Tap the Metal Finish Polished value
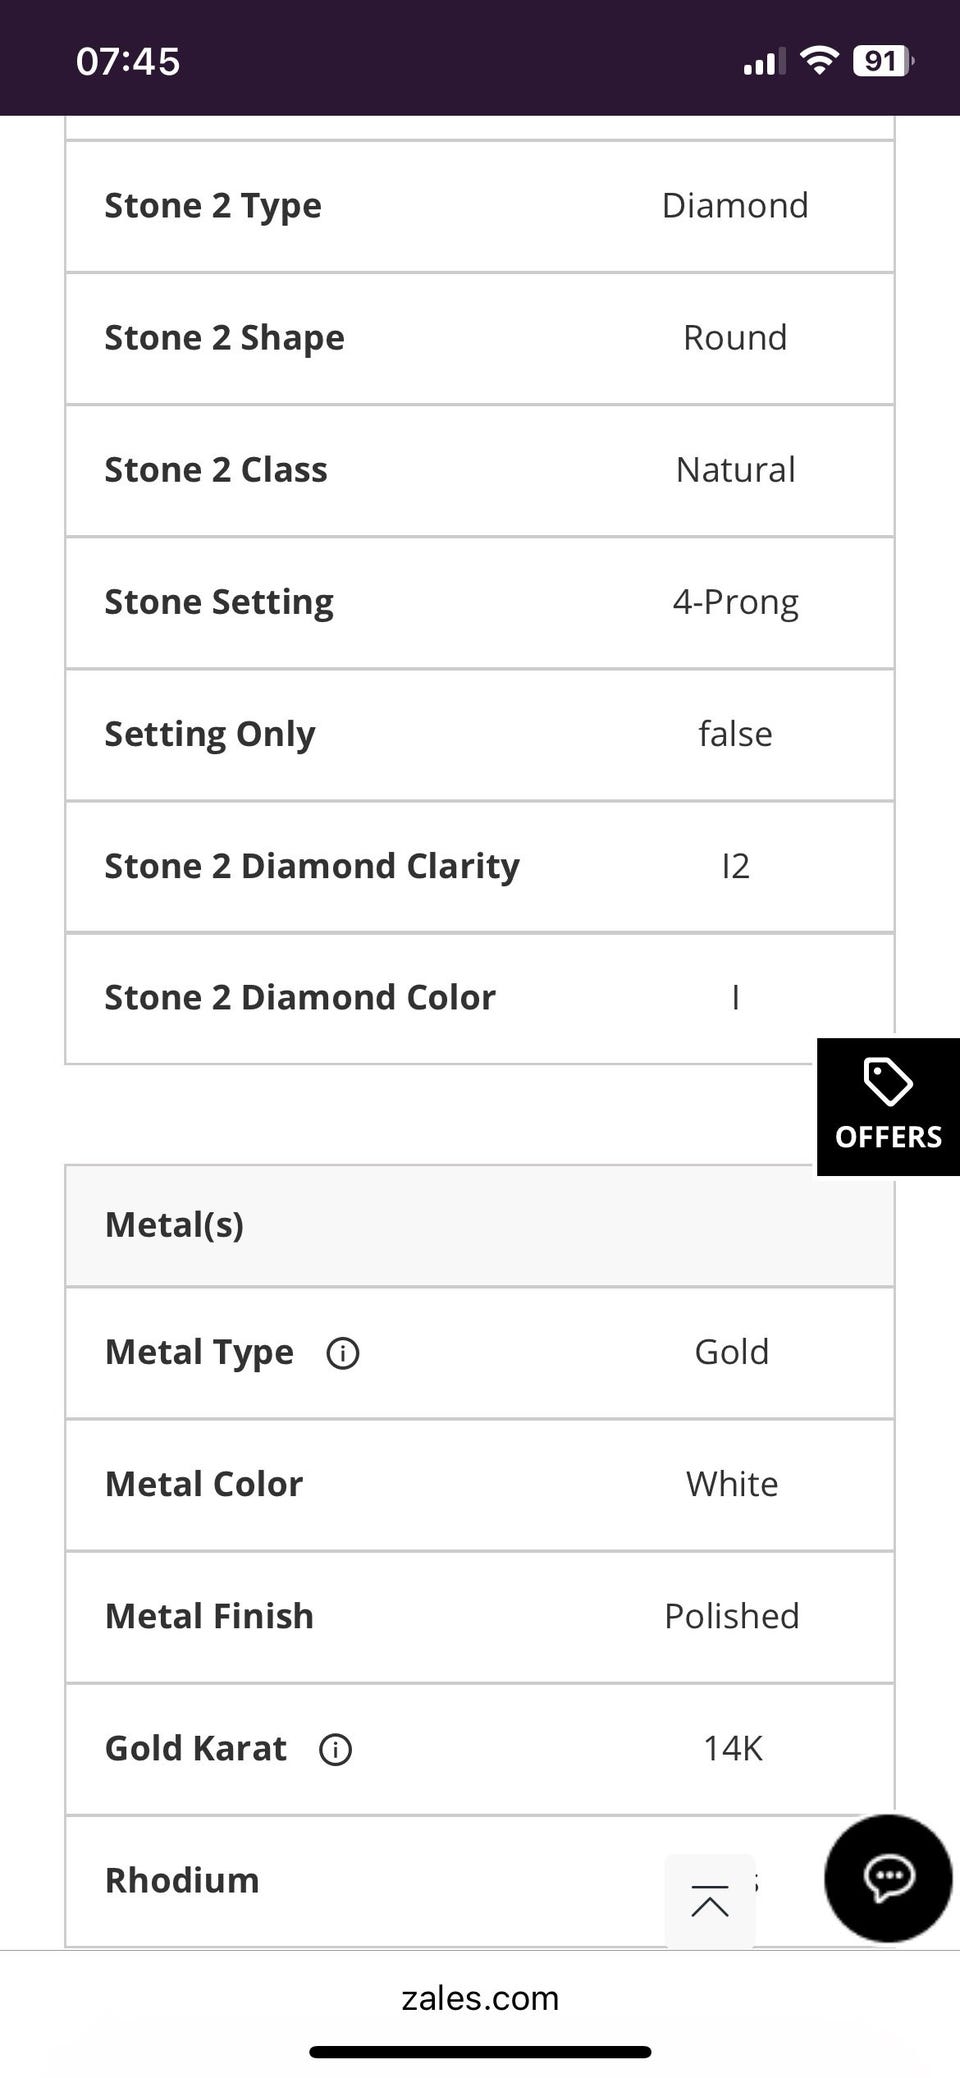The height and width of the screenshot is (2078, 960). [x=732, y=1616]
